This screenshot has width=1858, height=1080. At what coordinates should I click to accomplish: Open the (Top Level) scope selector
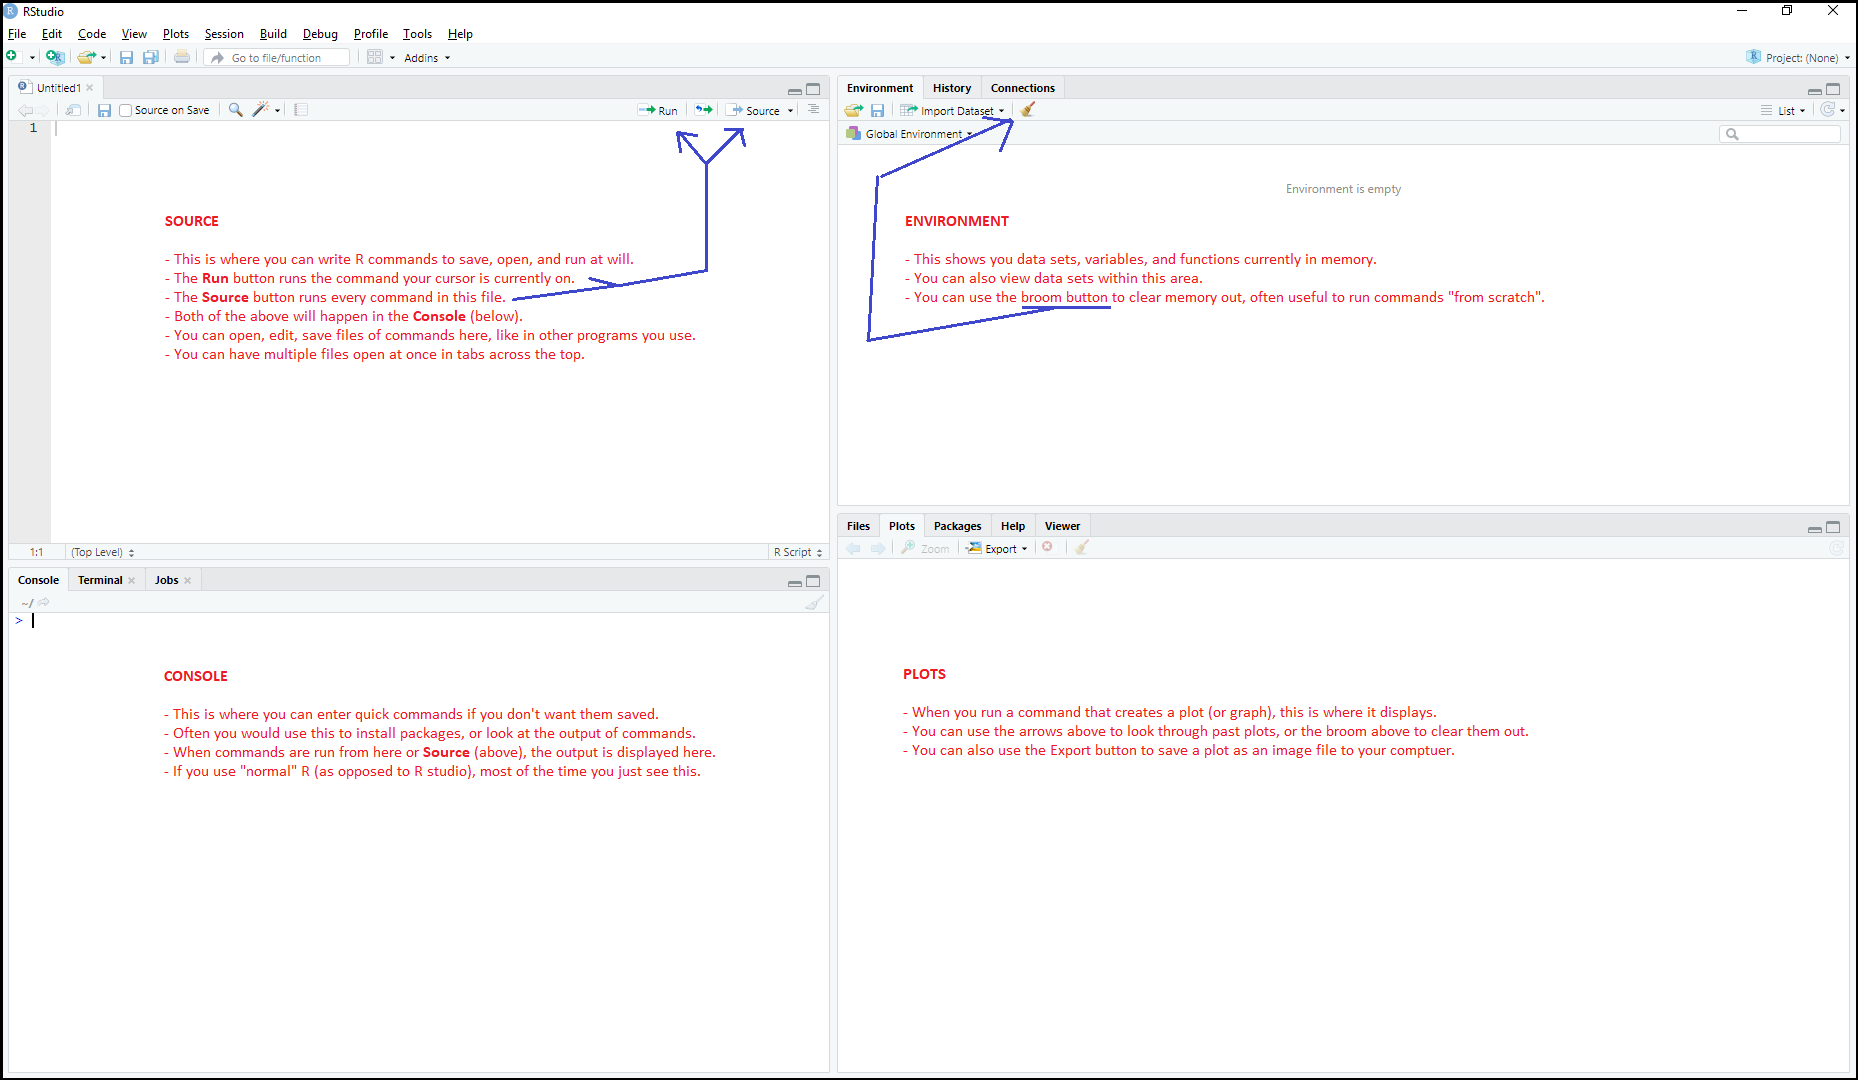pos(103,552)
